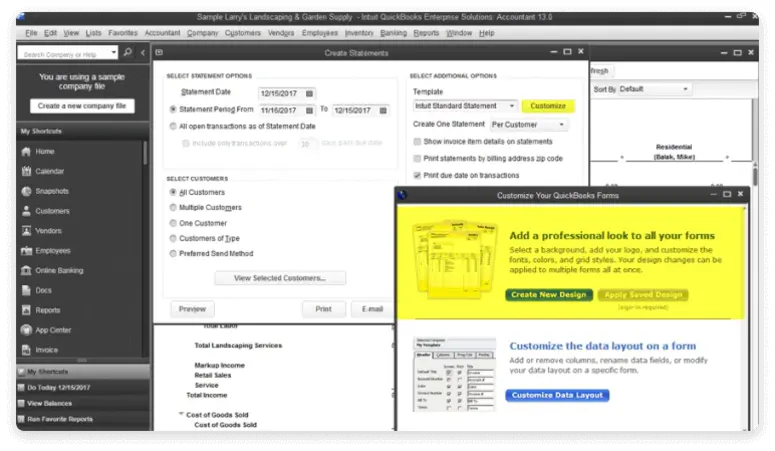The height and width of the screenshot is (451, 775).
Task: Click the forms template thumbnail image
Action: click(455, 259)
